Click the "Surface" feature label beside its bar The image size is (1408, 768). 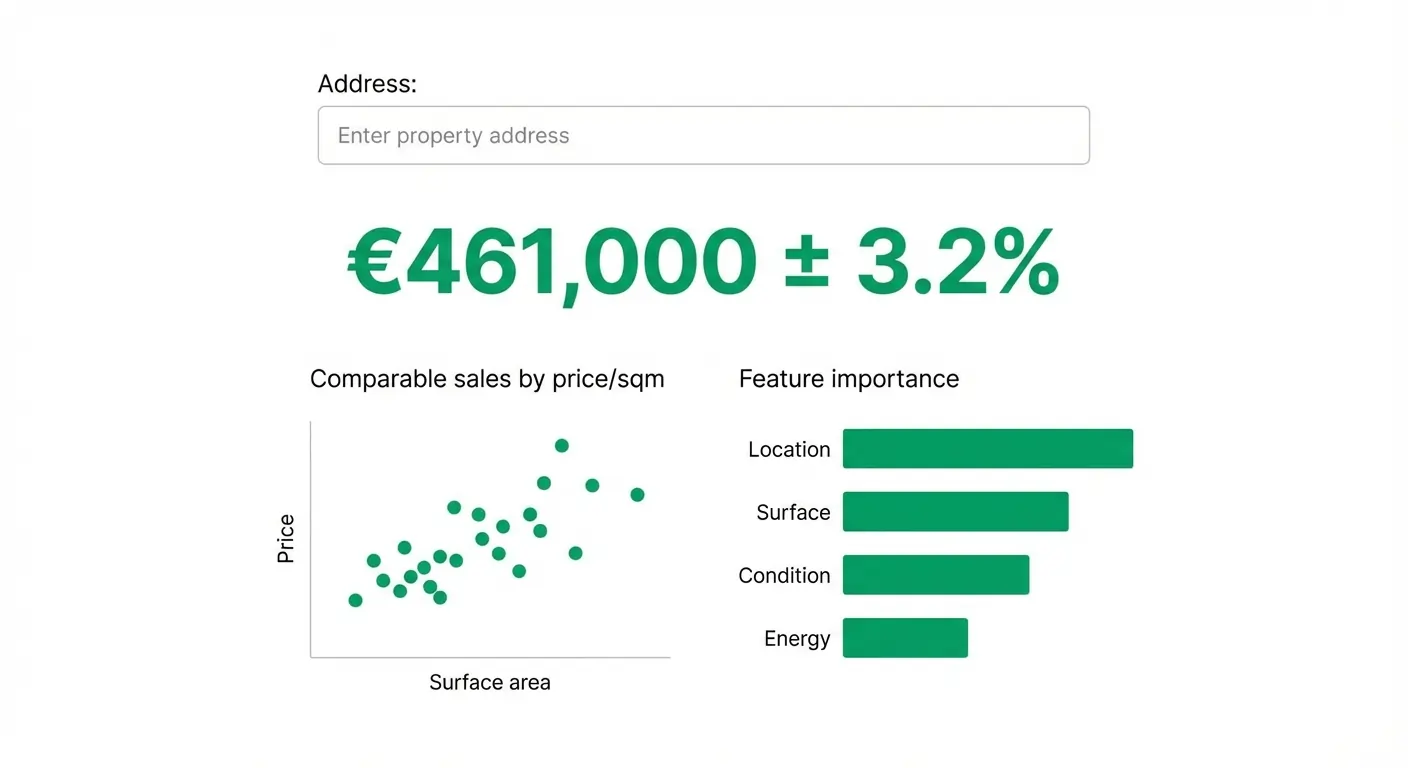pos(793,513)
